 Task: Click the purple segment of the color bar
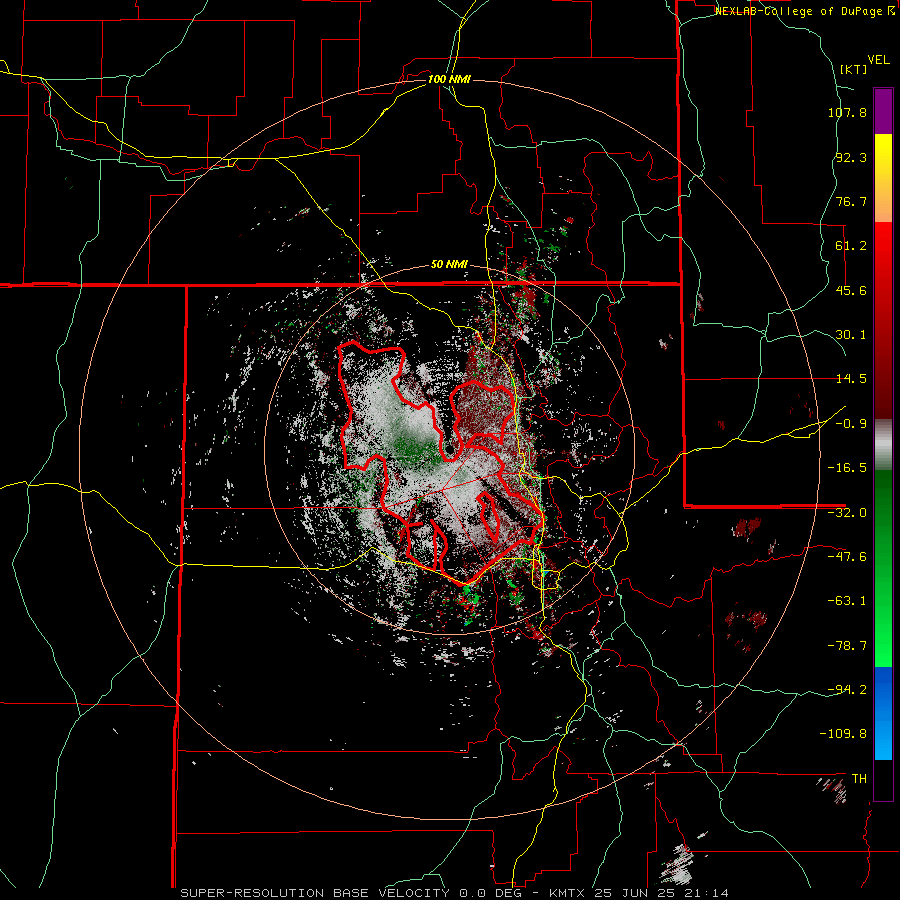click(x=883, y=111)
